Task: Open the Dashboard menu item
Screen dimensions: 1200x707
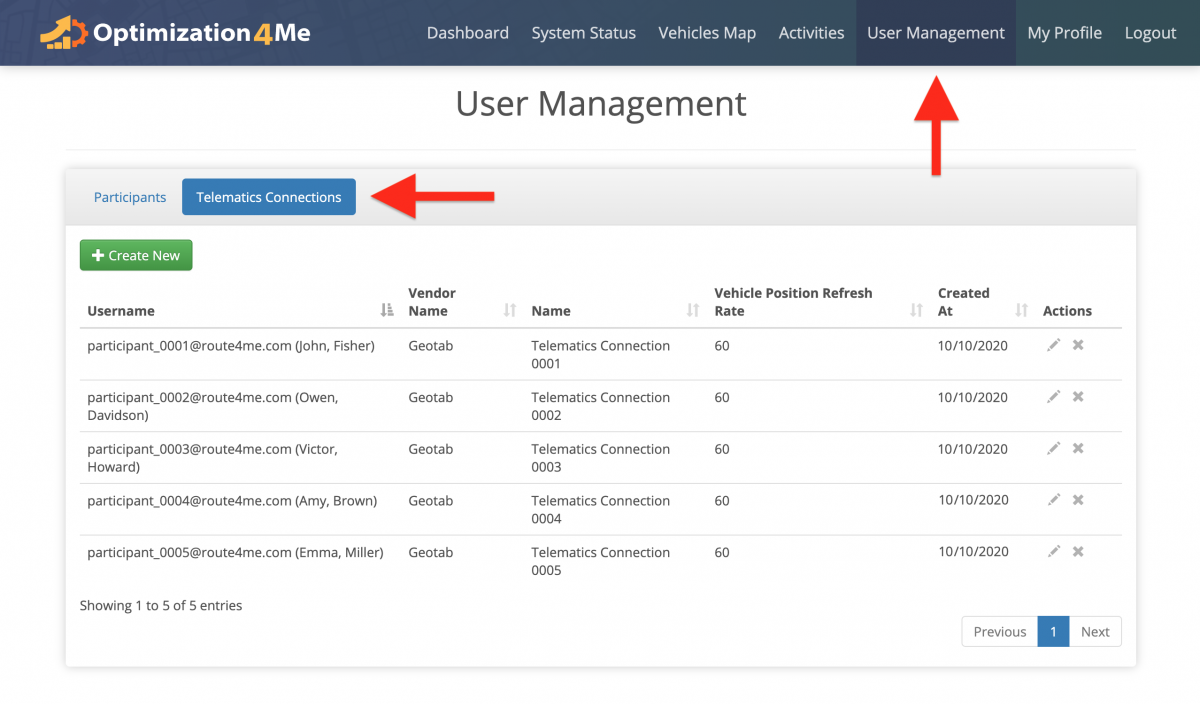Action: tap(467, 33)
